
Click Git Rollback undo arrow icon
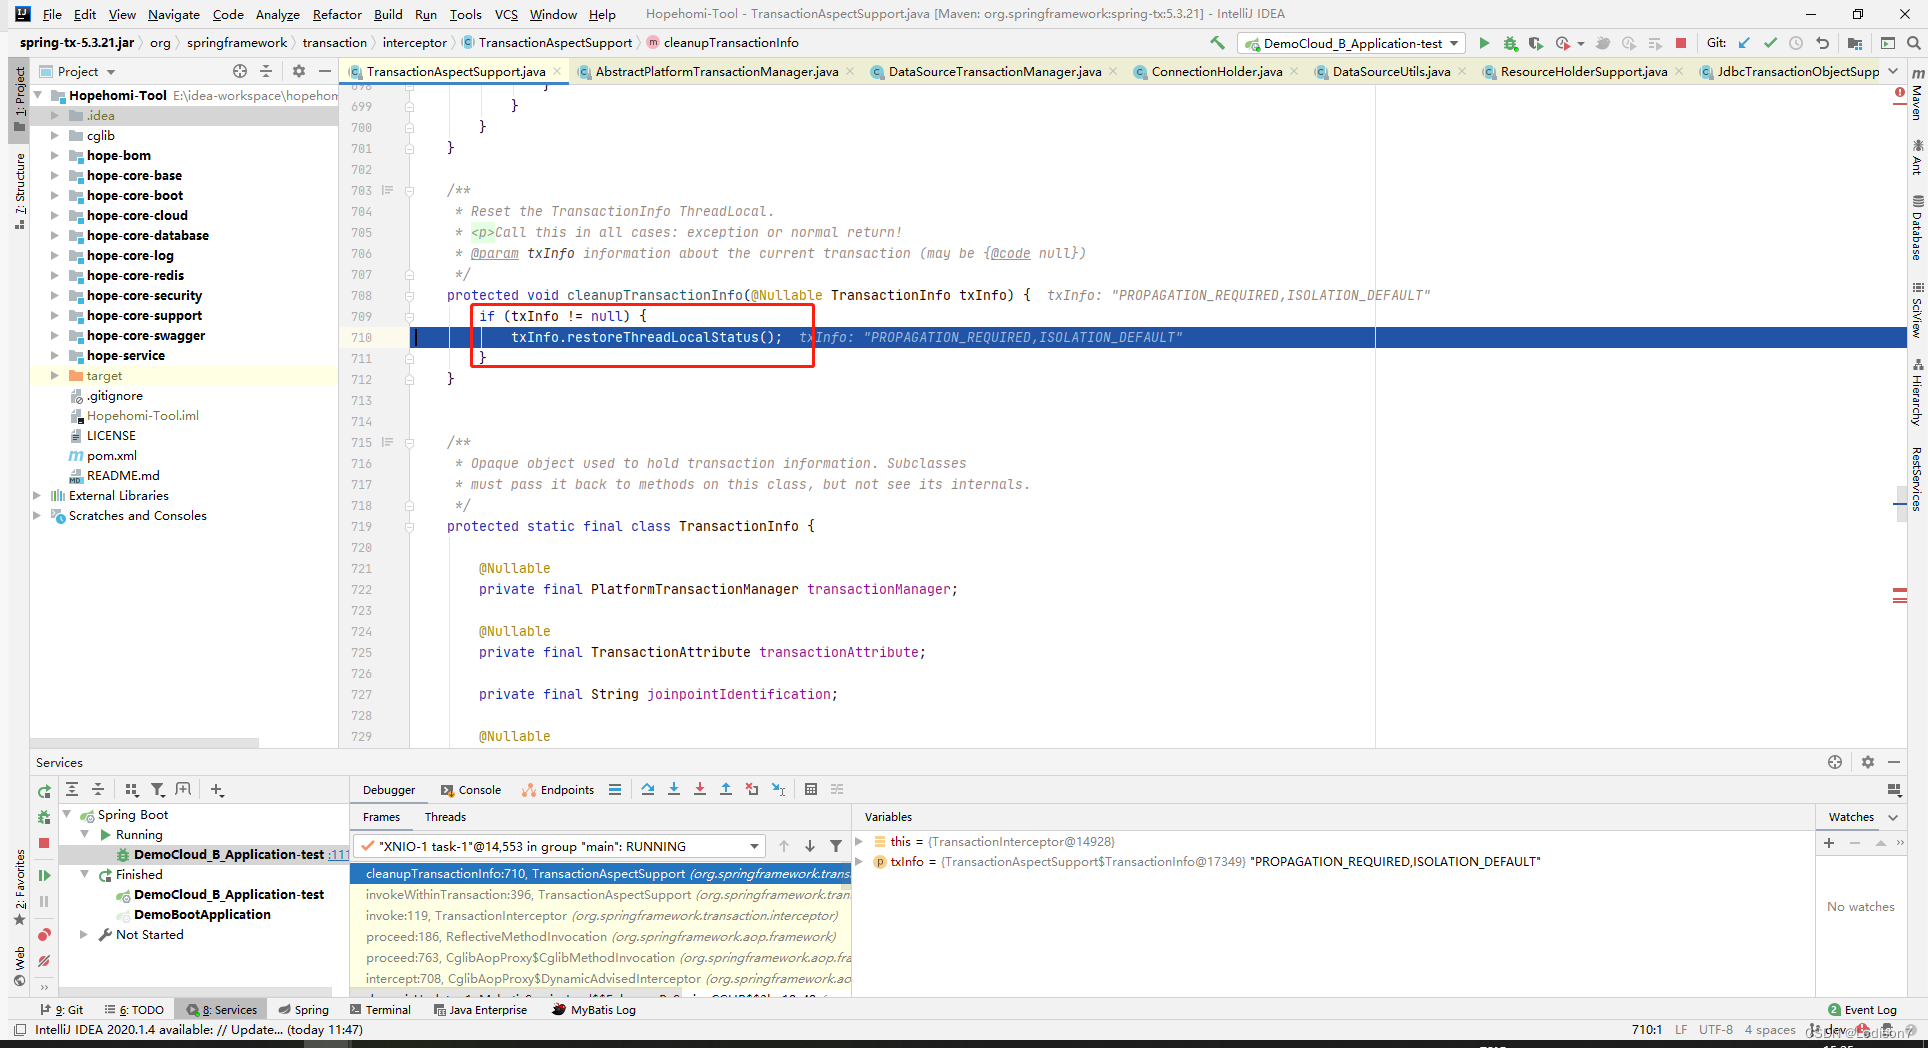coord(1822,43)
